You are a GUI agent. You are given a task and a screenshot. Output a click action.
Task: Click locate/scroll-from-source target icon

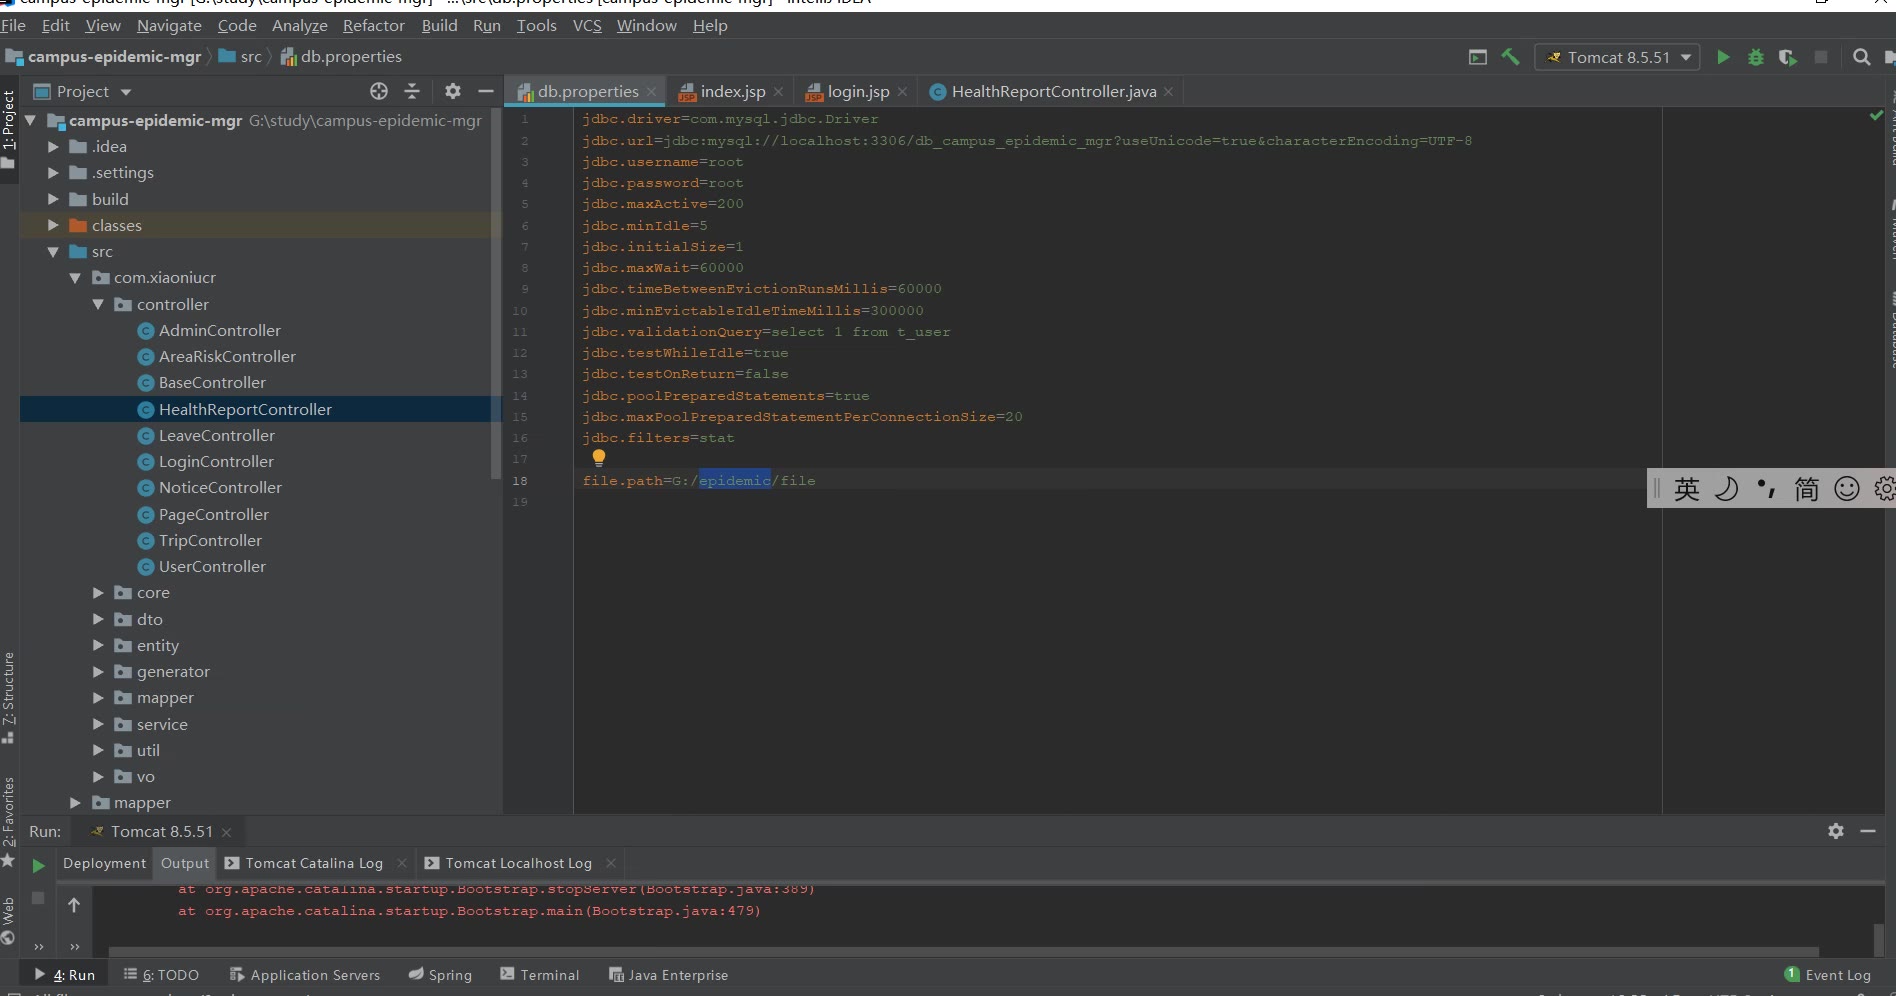379,91
